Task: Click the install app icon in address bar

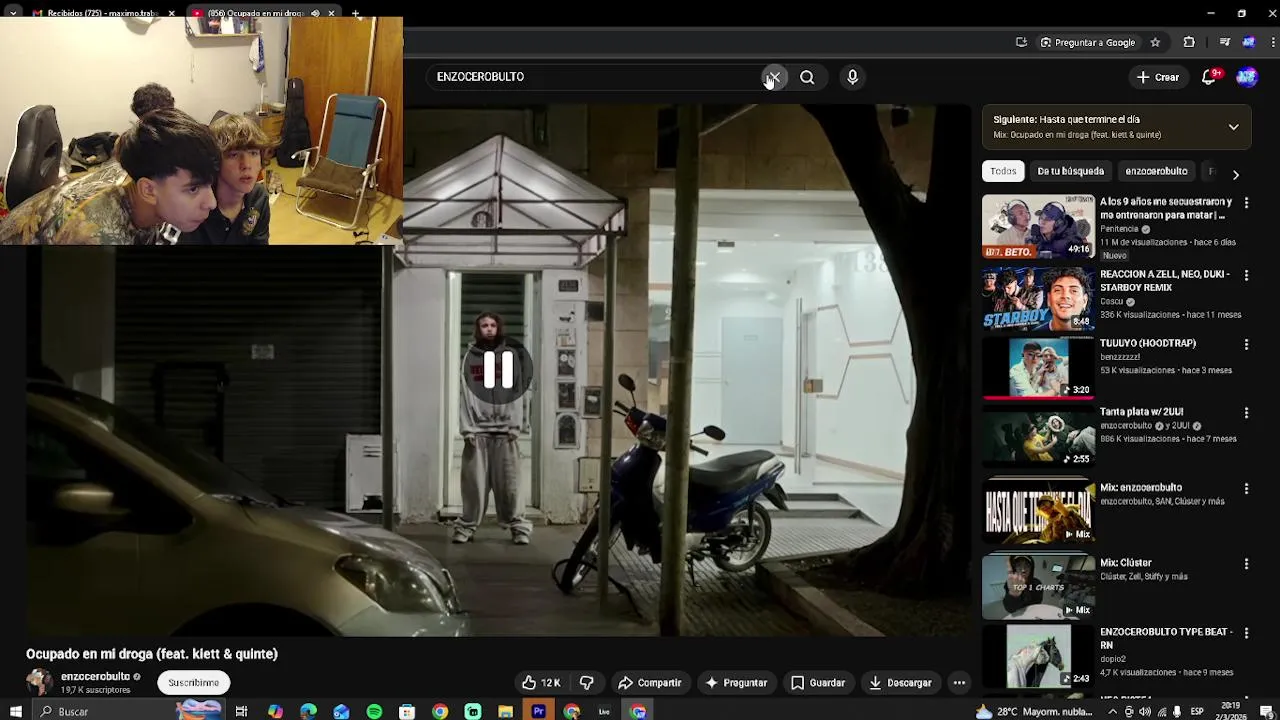Action: click(x=1021, y=42)
